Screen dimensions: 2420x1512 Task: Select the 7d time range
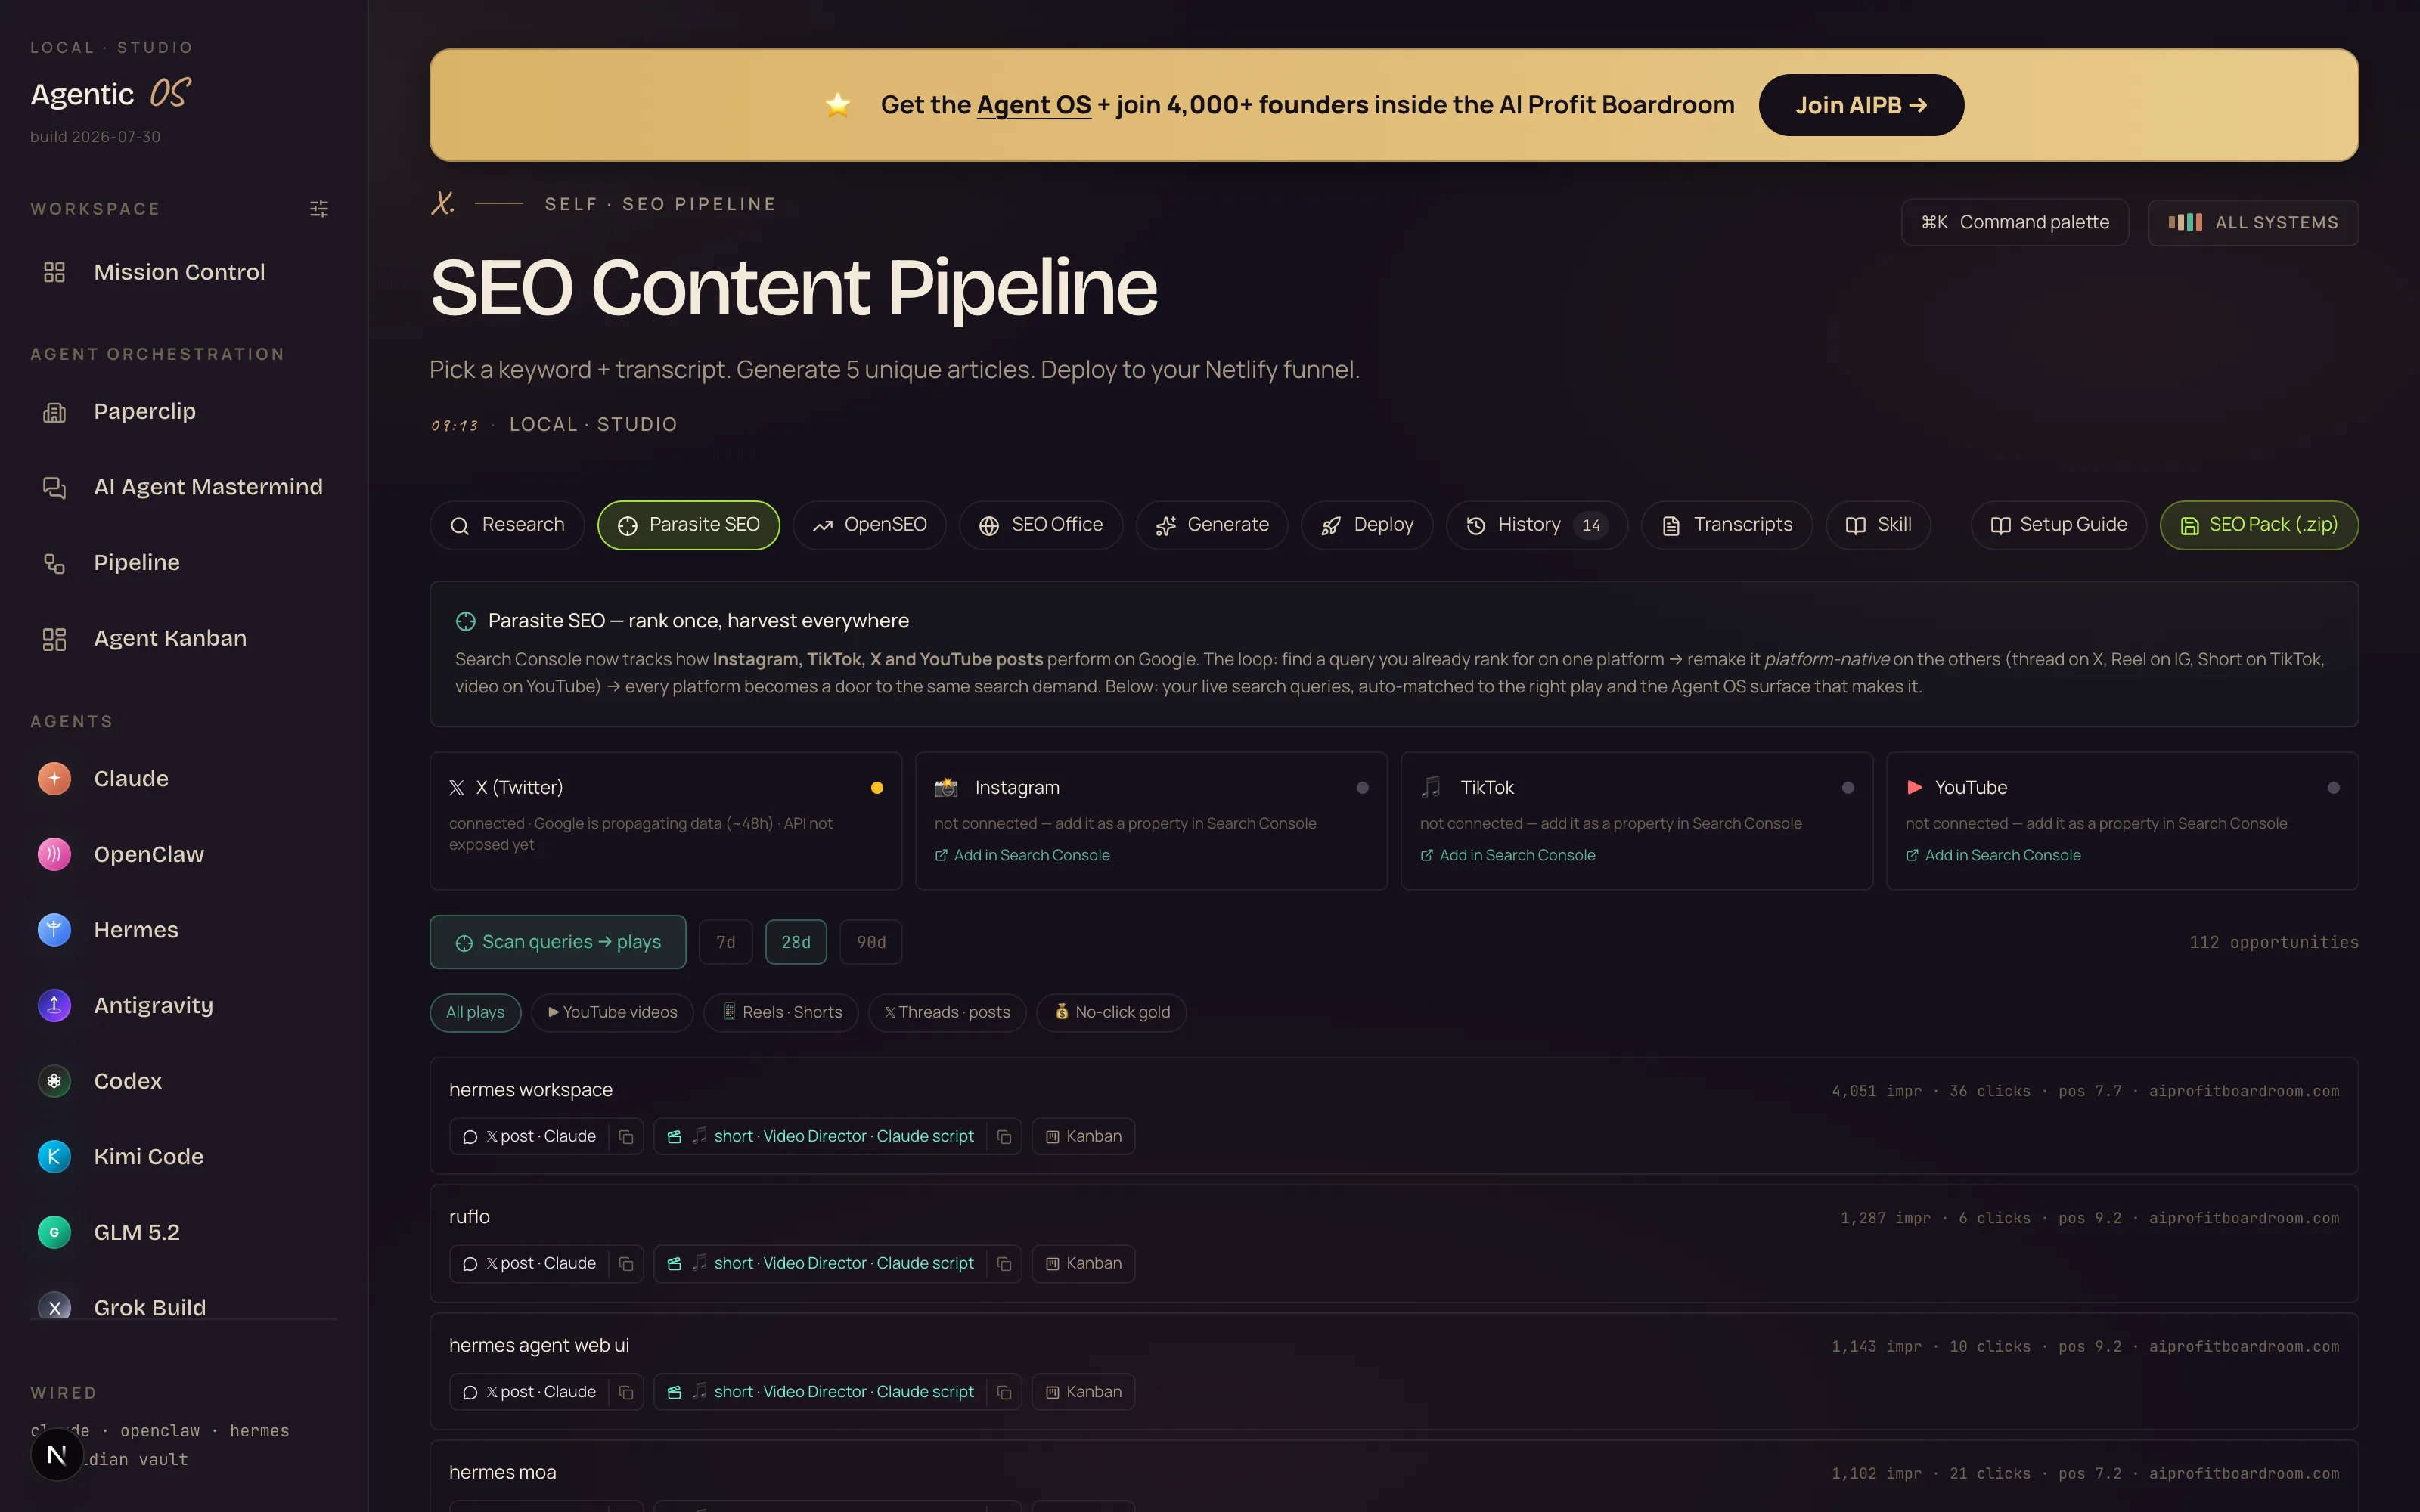pyautogui.click(x=726, y=942)
